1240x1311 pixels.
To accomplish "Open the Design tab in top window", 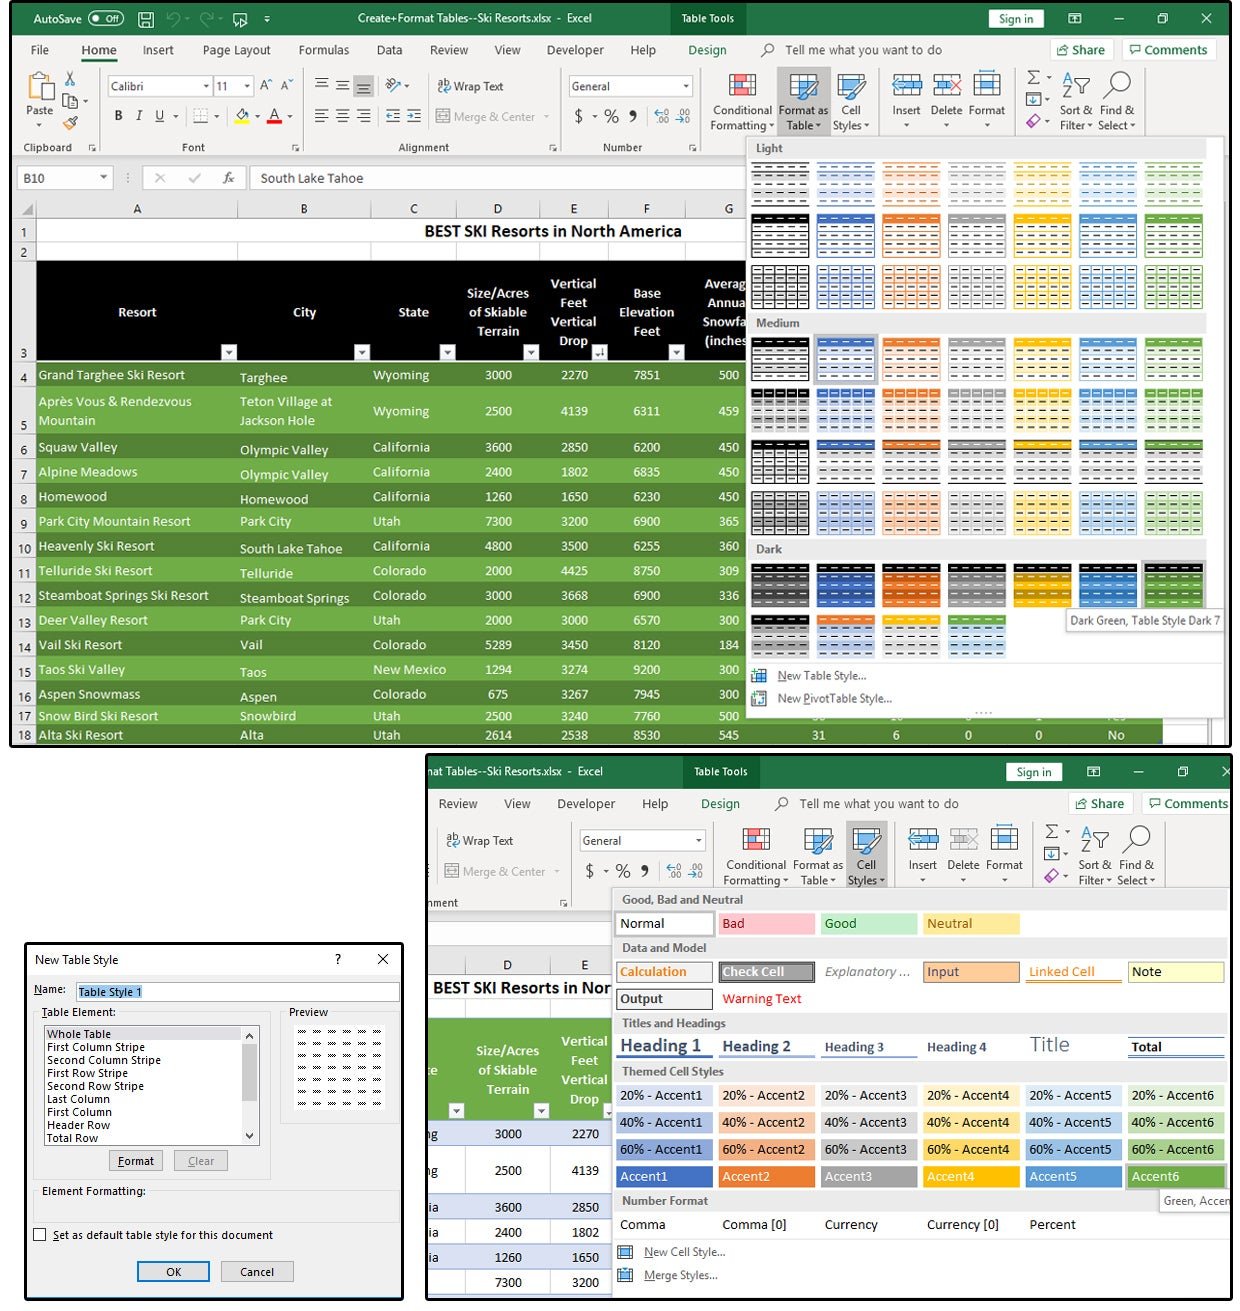I will pos(707,50).
